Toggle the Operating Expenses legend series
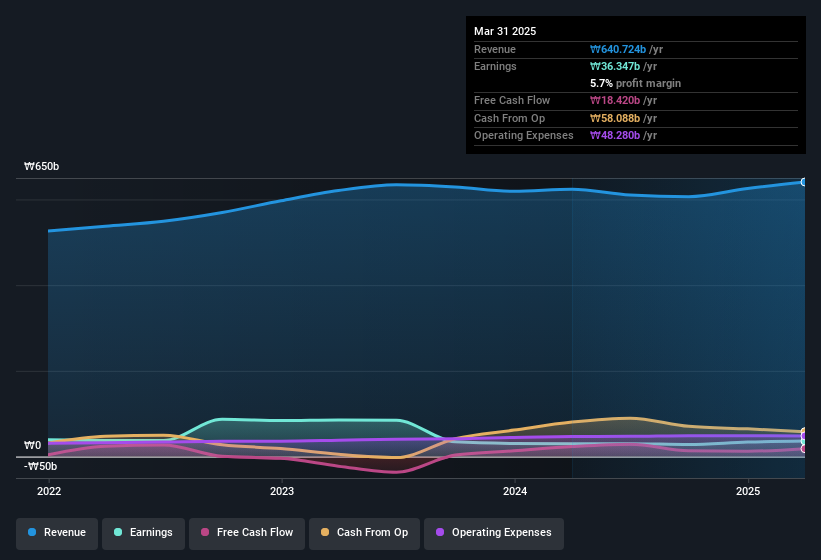The height and width of the screenshot is (560, 821). point(494,533)
